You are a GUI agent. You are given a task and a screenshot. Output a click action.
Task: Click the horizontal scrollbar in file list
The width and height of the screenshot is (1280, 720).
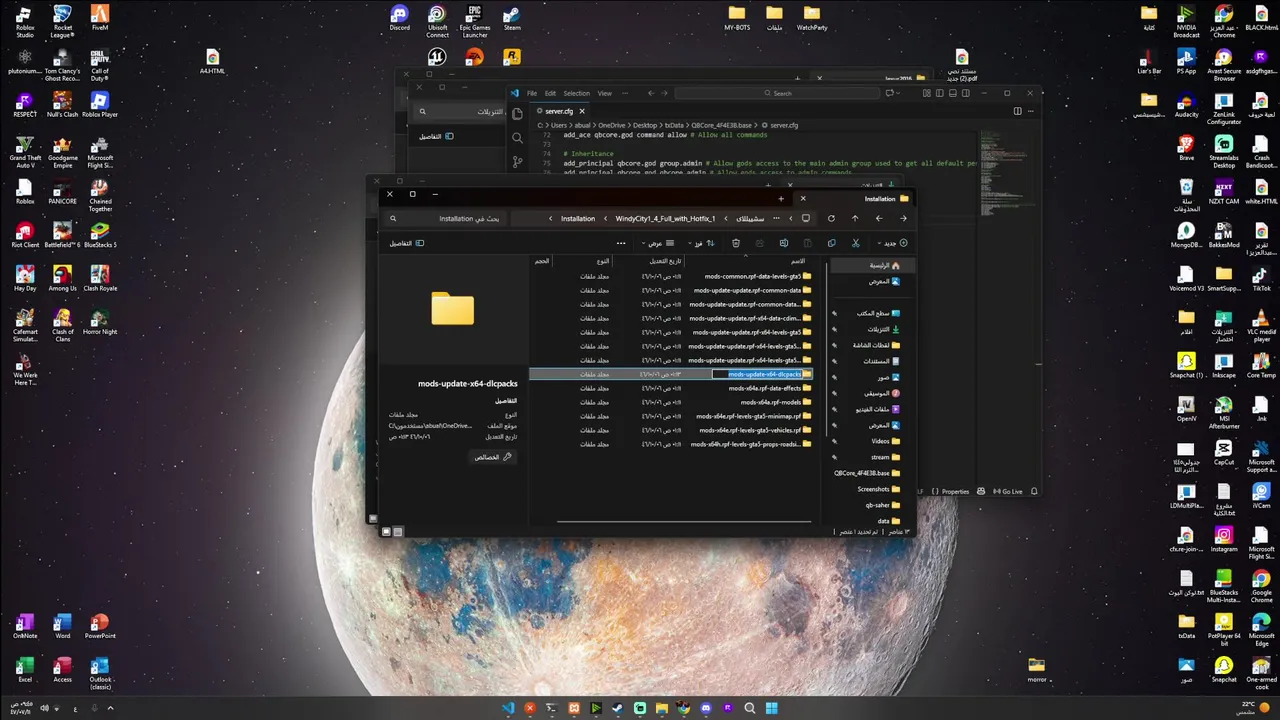pos(684,521)
